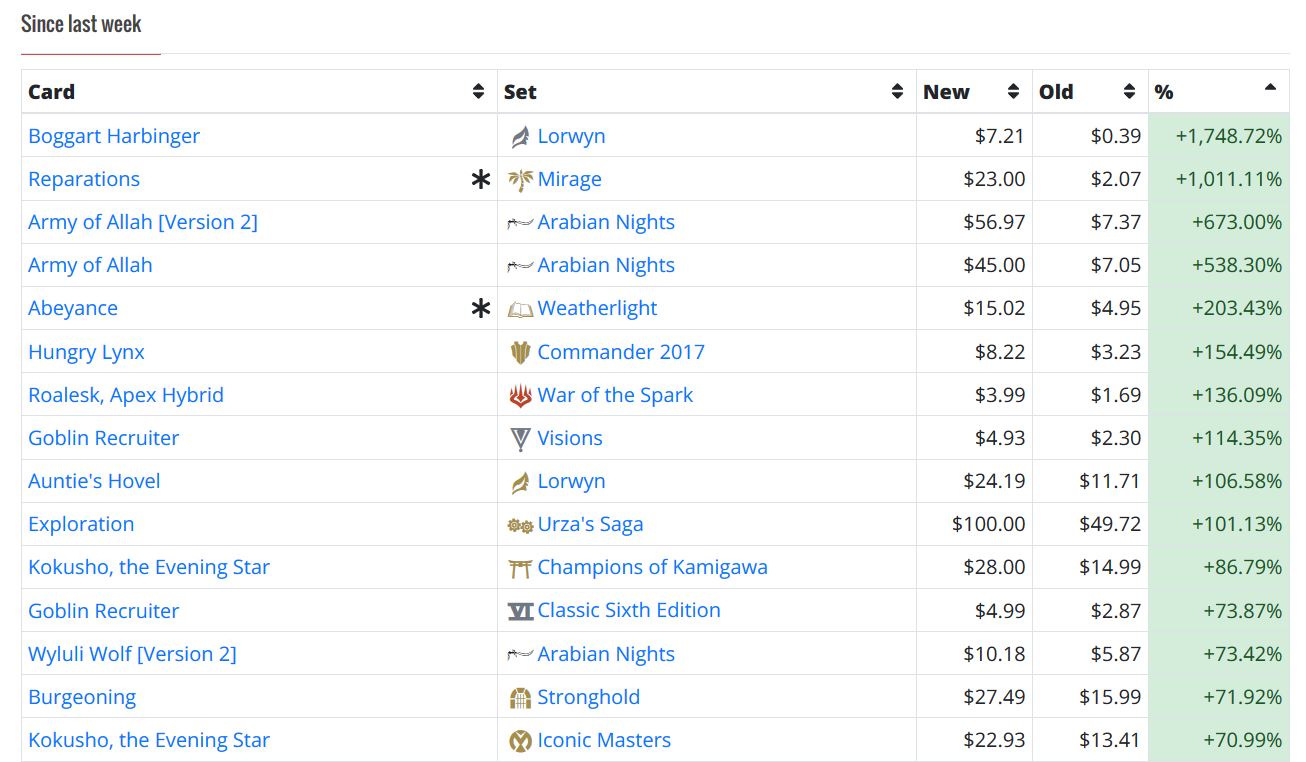Click the Stronghold set icon
The width and height of the screenshot is (1306, 762).
(520, 698)
